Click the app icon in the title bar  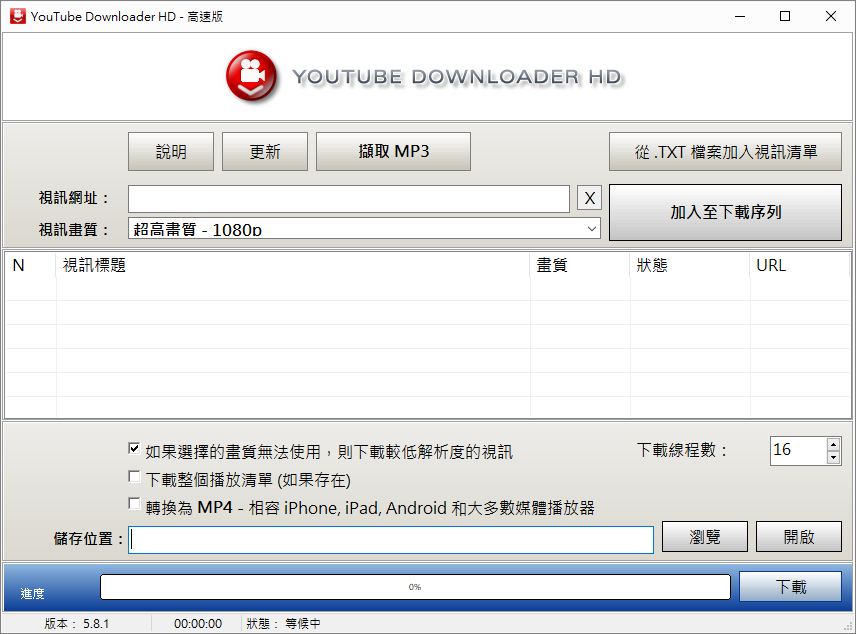(x=17, y=16)
